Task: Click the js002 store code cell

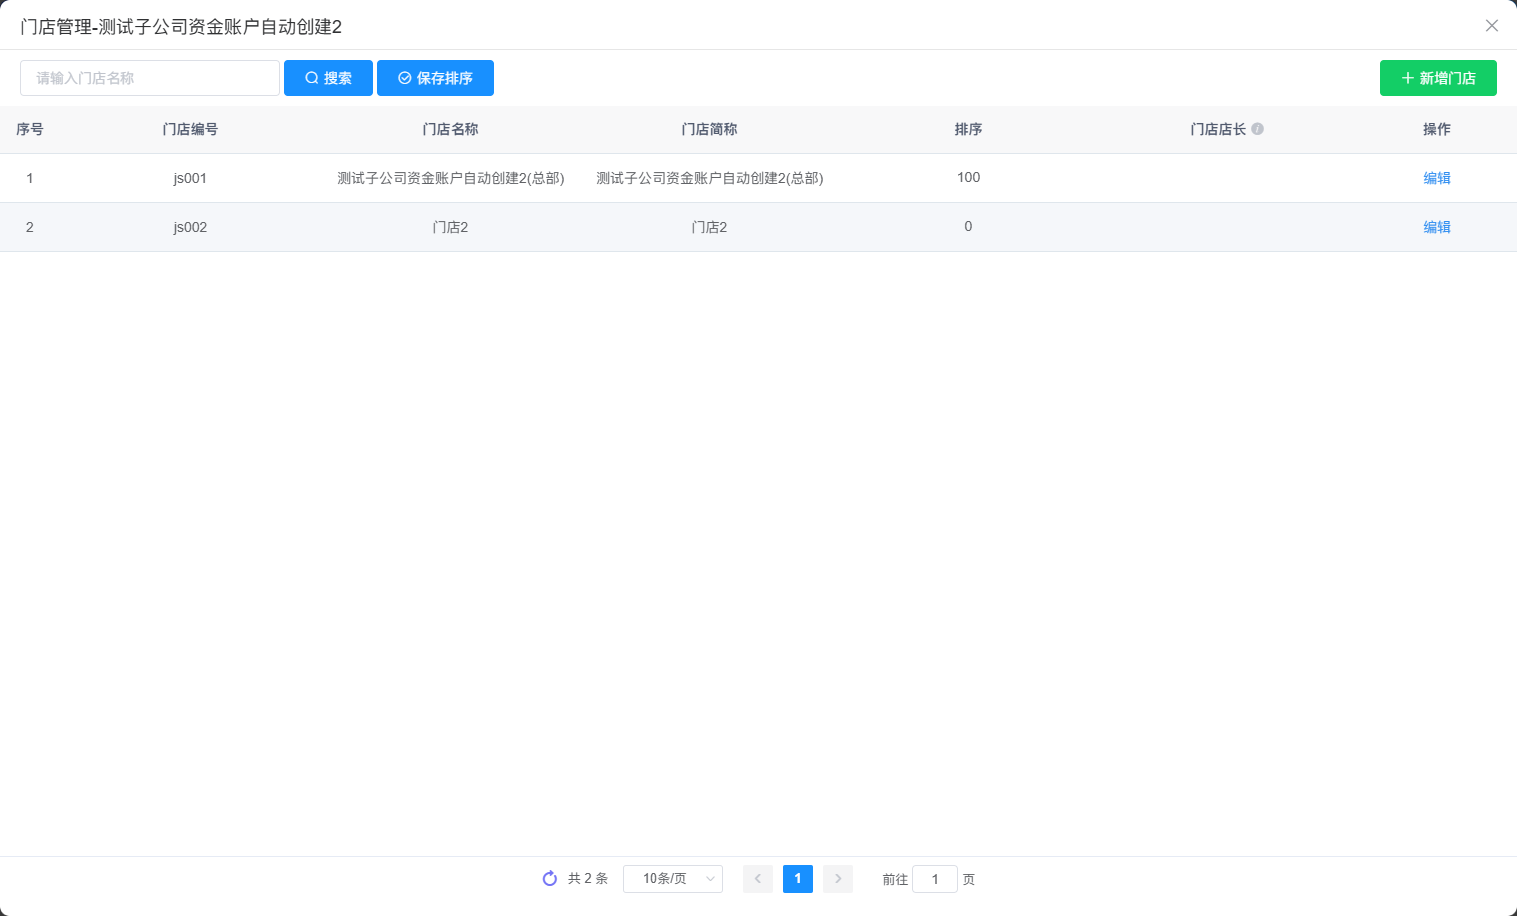Action: pos(190,227)
